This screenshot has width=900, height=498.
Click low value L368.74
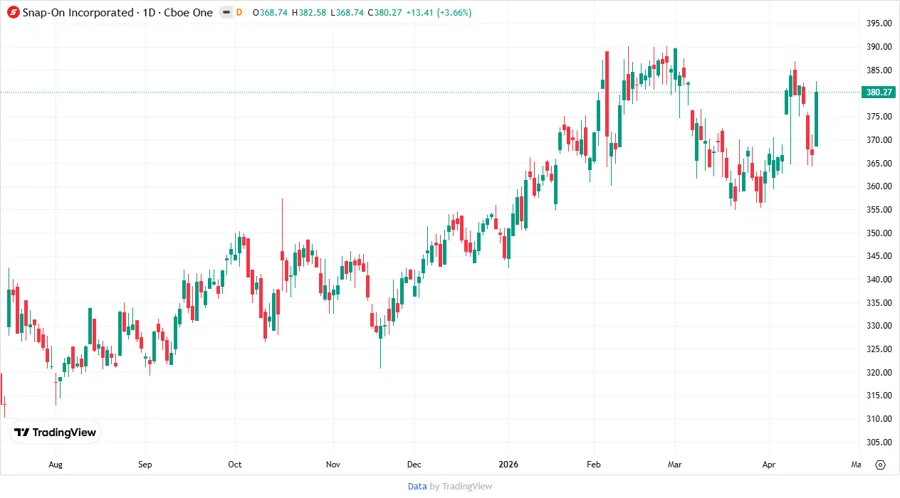point(347,12)
